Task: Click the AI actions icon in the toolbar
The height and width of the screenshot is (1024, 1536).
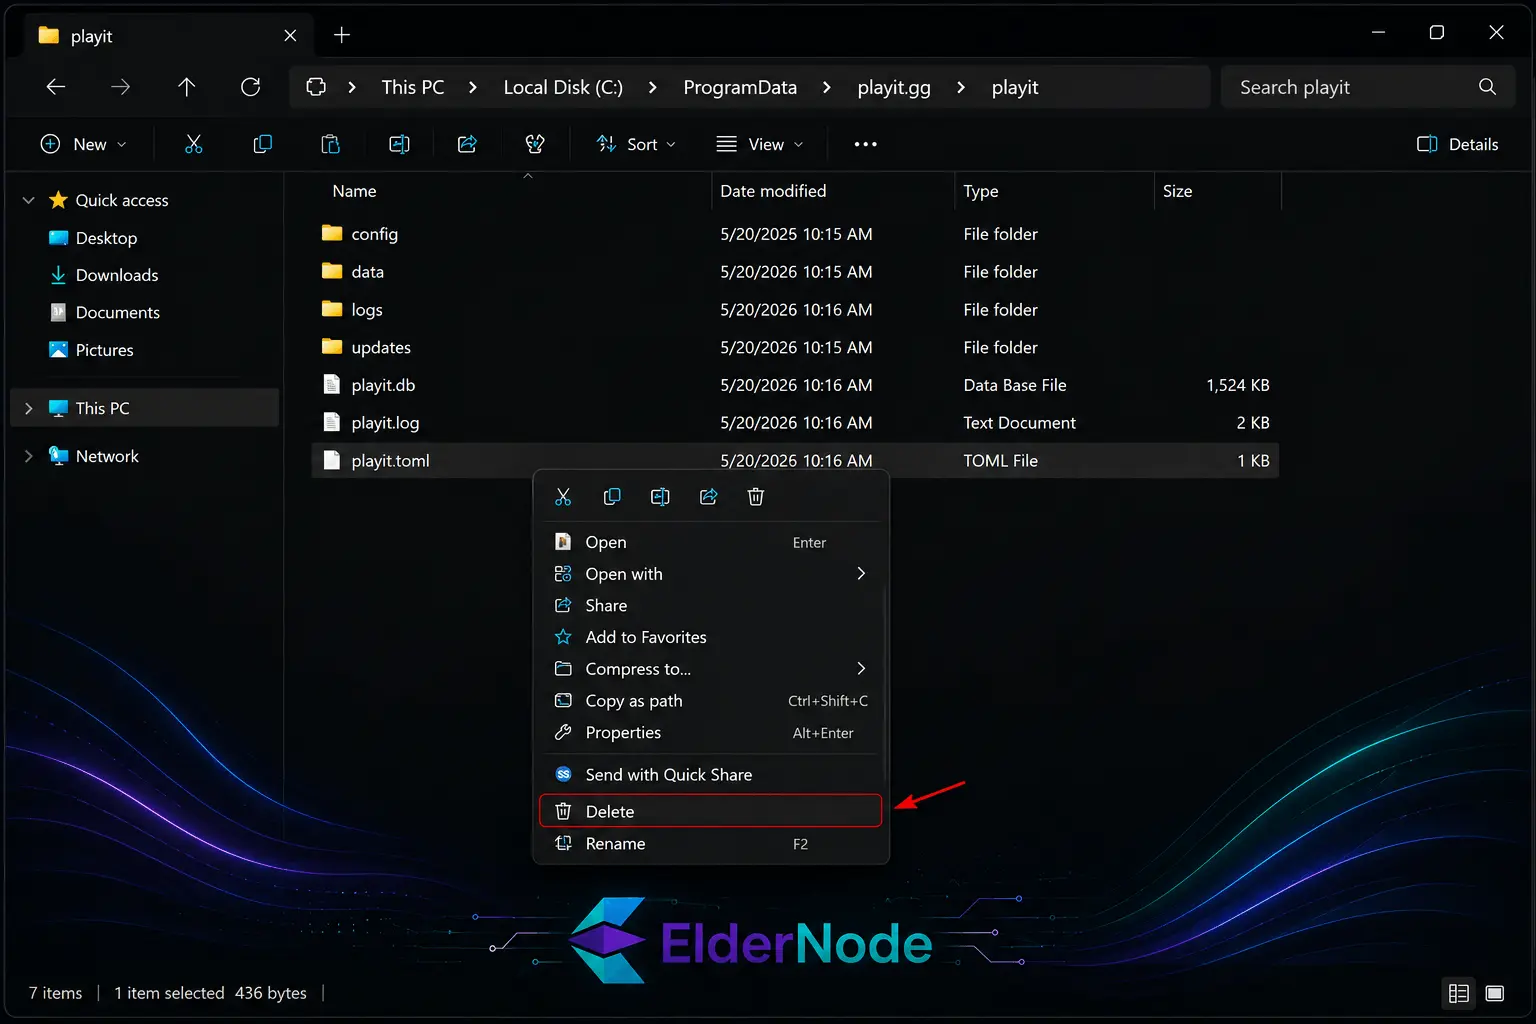Action: [535, 144]
